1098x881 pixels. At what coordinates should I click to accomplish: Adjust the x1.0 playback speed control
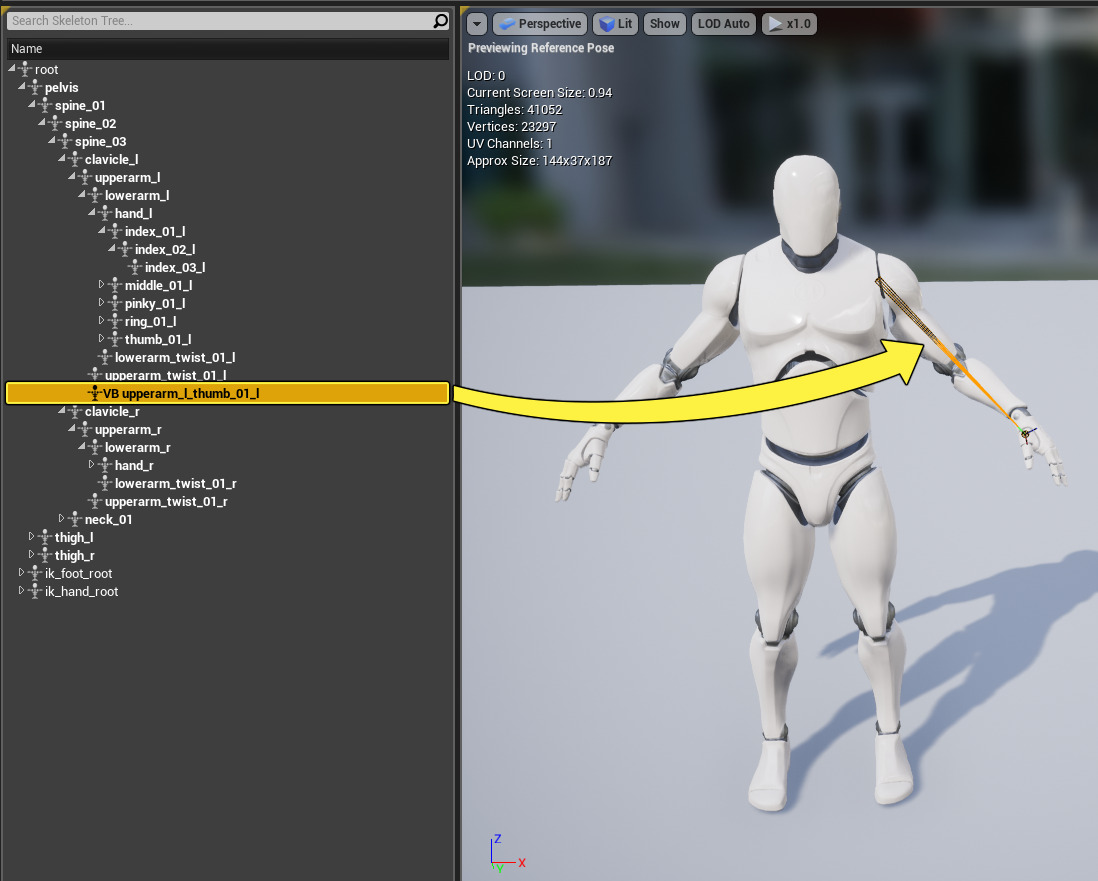[789, 24]
